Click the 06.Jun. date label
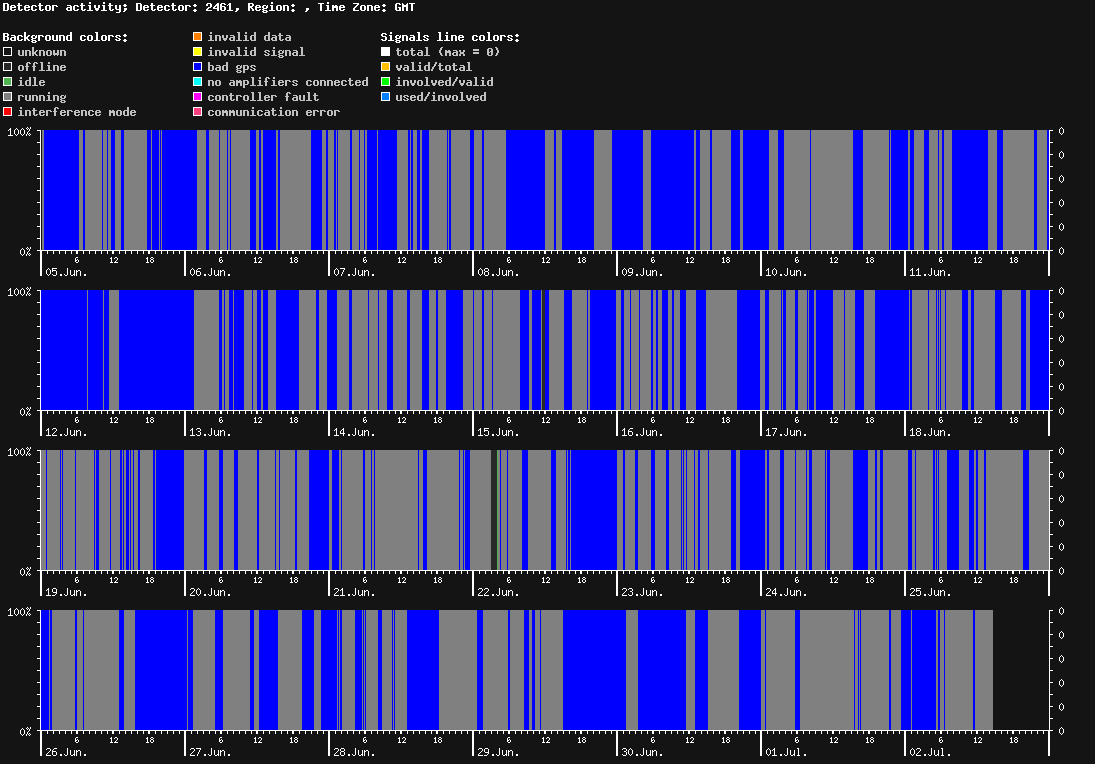This screenshot has width=1095, height=764. coord(210,272)
